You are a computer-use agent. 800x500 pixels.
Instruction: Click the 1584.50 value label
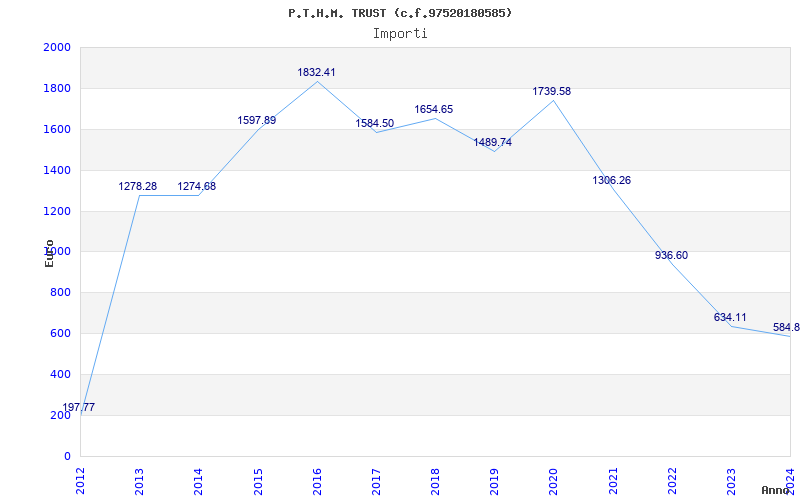click(374, 123)
